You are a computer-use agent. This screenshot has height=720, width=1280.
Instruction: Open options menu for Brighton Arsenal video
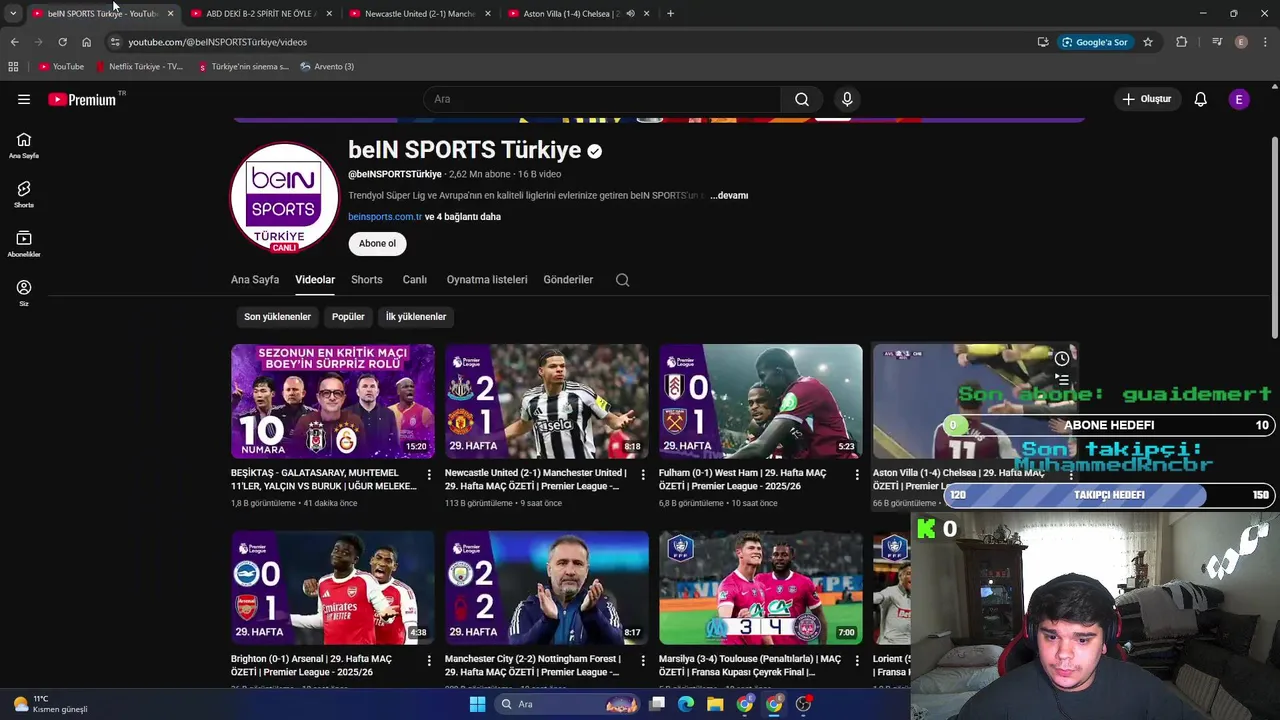pyautogui.click(x=429, y=661)
